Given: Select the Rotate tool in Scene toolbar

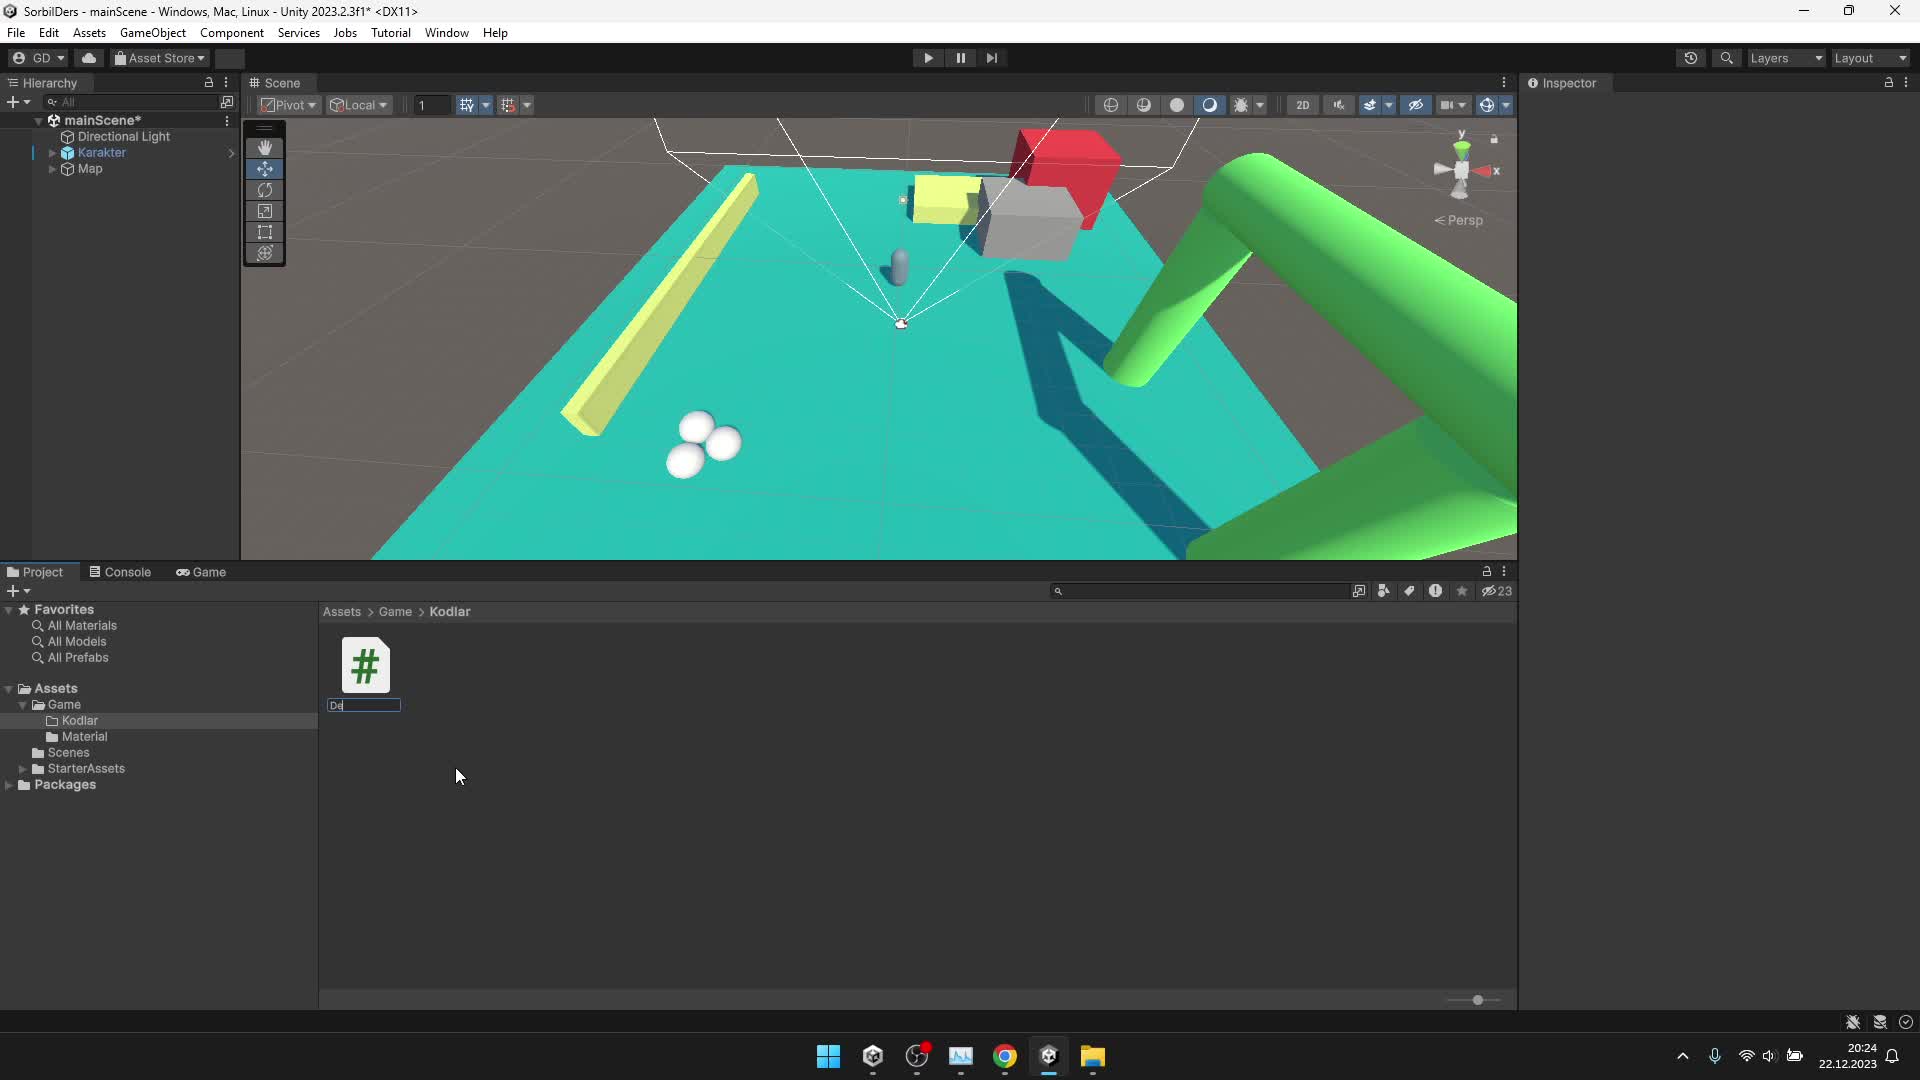Looking at the screenshot, I should point(264,190).
